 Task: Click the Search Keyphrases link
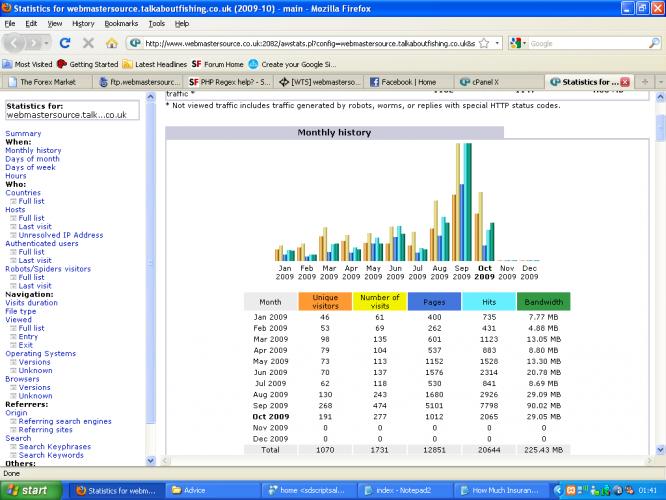[55, 446]
